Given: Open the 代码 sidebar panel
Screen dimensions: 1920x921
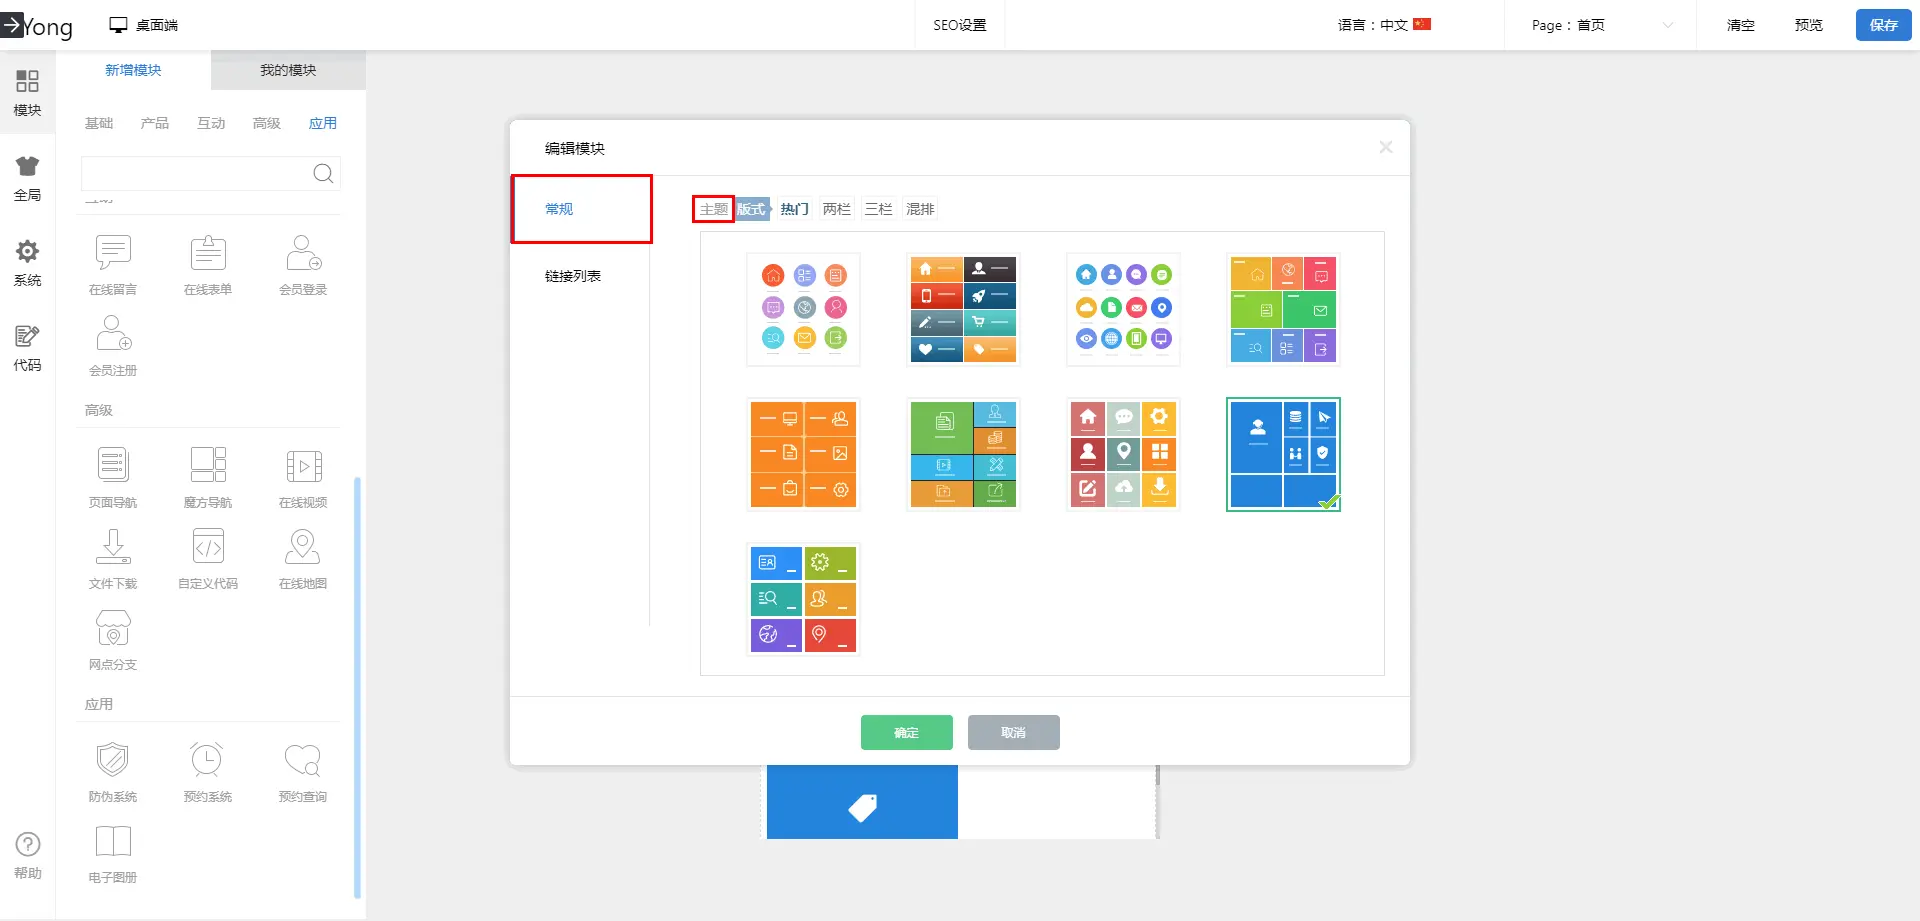Looking at the screenshot, I should point(27,347).
